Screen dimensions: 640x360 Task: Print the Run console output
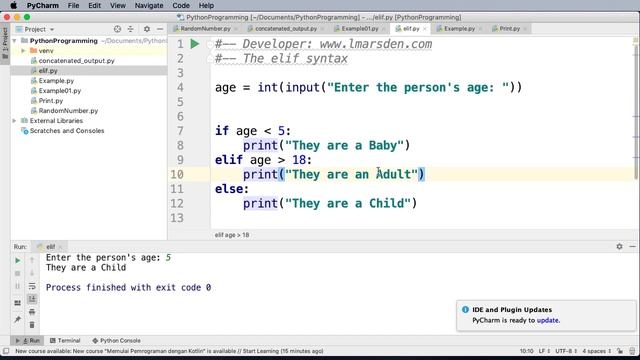pos(32,312)
